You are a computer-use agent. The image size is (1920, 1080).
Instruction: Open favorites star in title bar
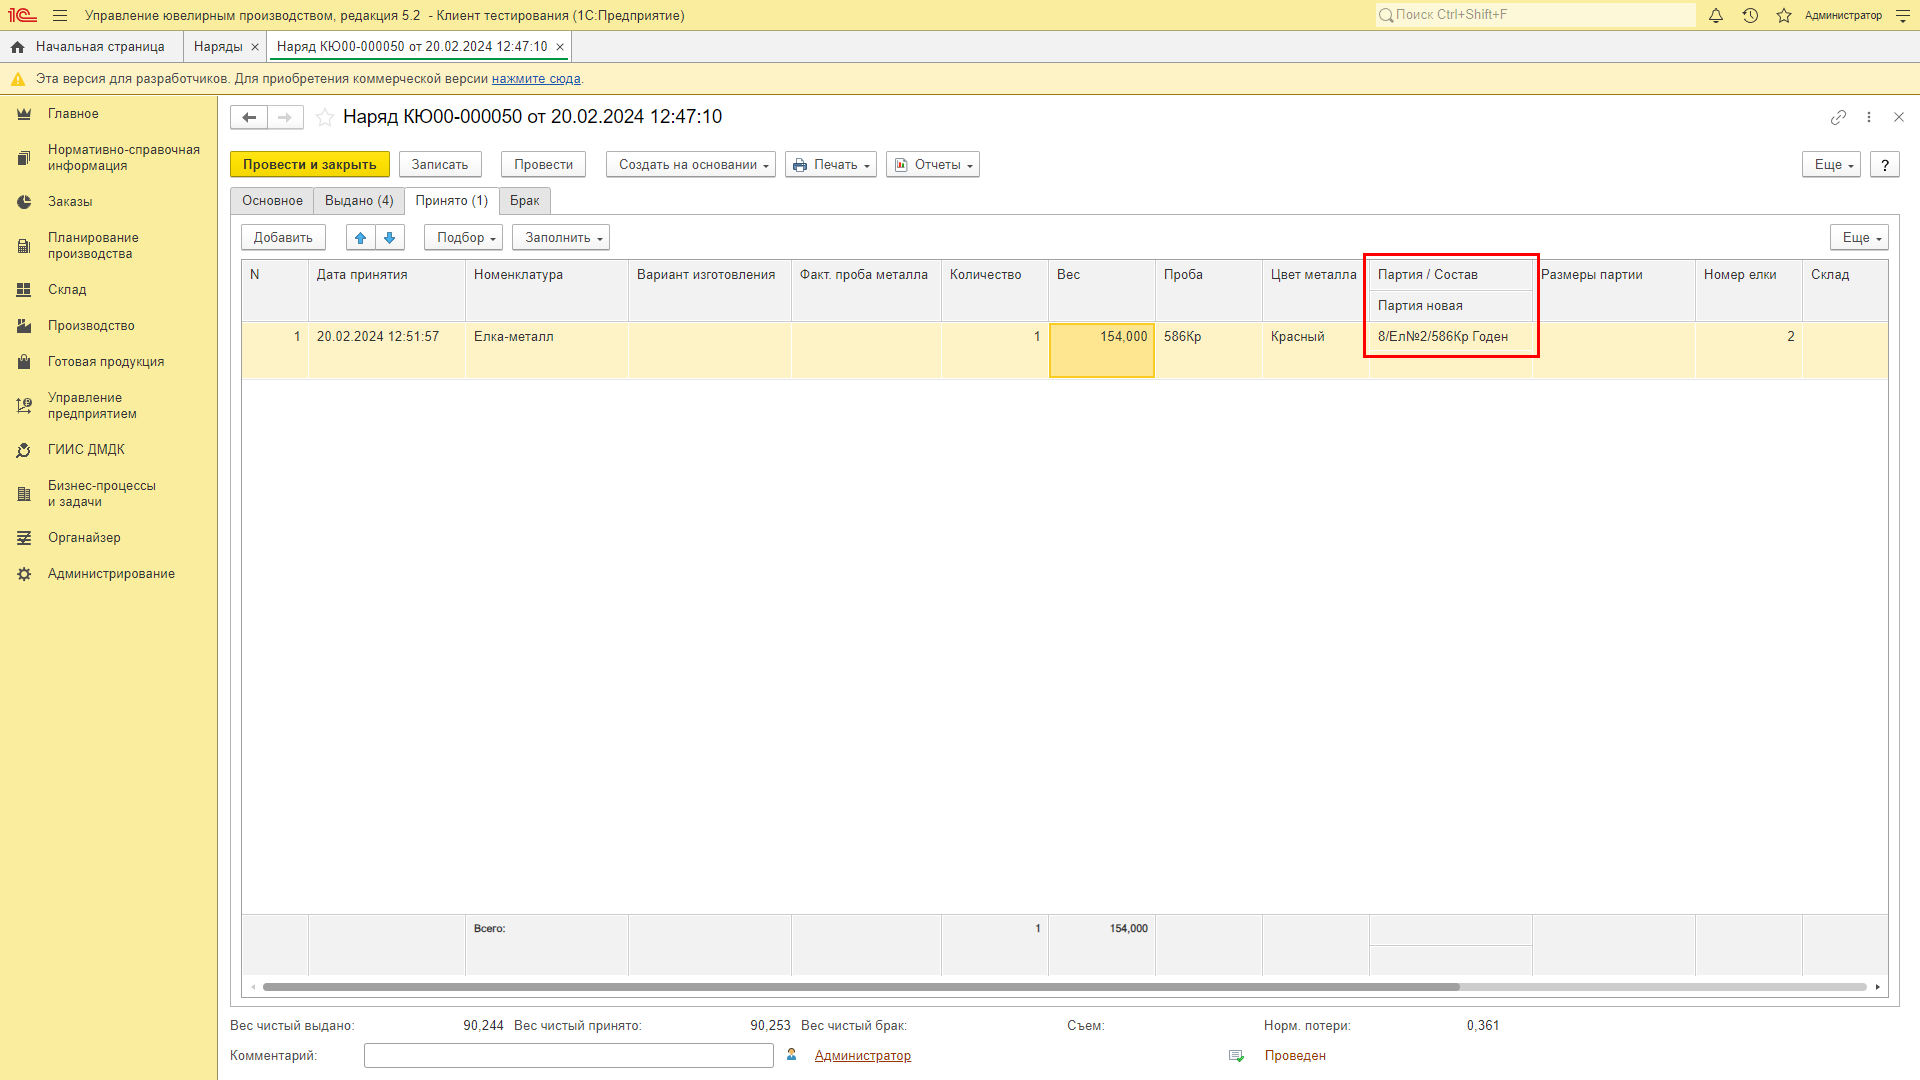[1784, 16]
